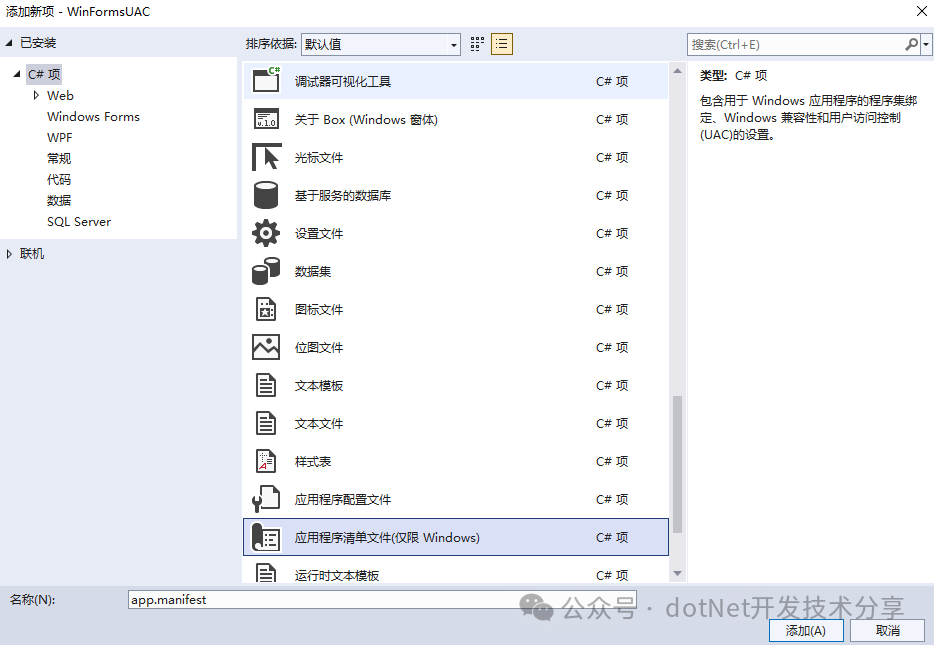
Task: Choose the cursor file icon
Action: [x=266, y=157]
